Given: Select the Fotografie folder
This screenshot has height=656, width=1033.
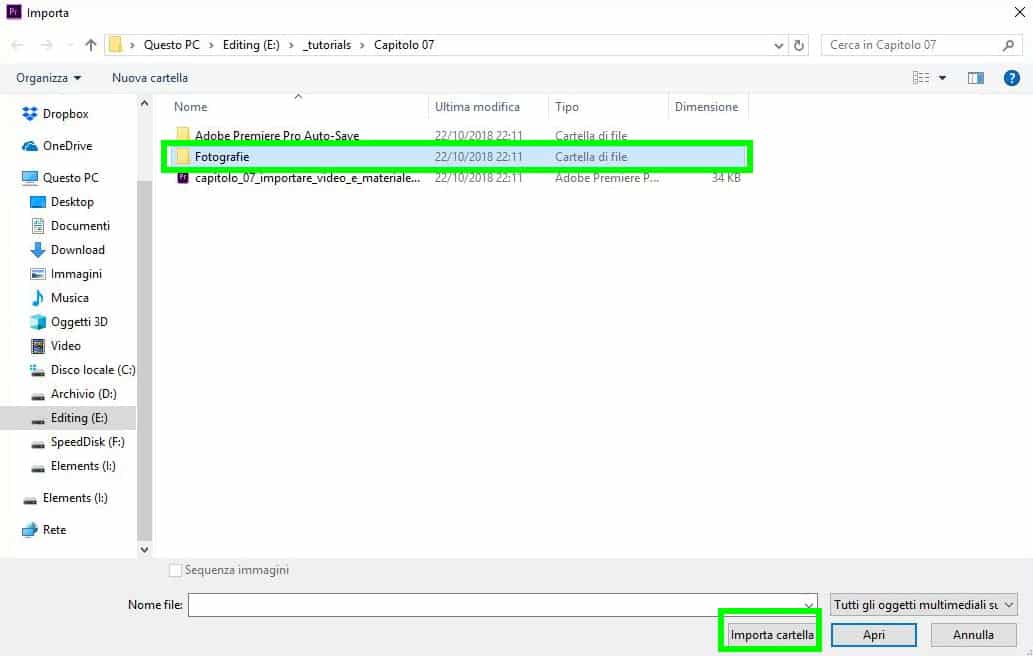Looking at the screenshot, I should click(222, 157).
